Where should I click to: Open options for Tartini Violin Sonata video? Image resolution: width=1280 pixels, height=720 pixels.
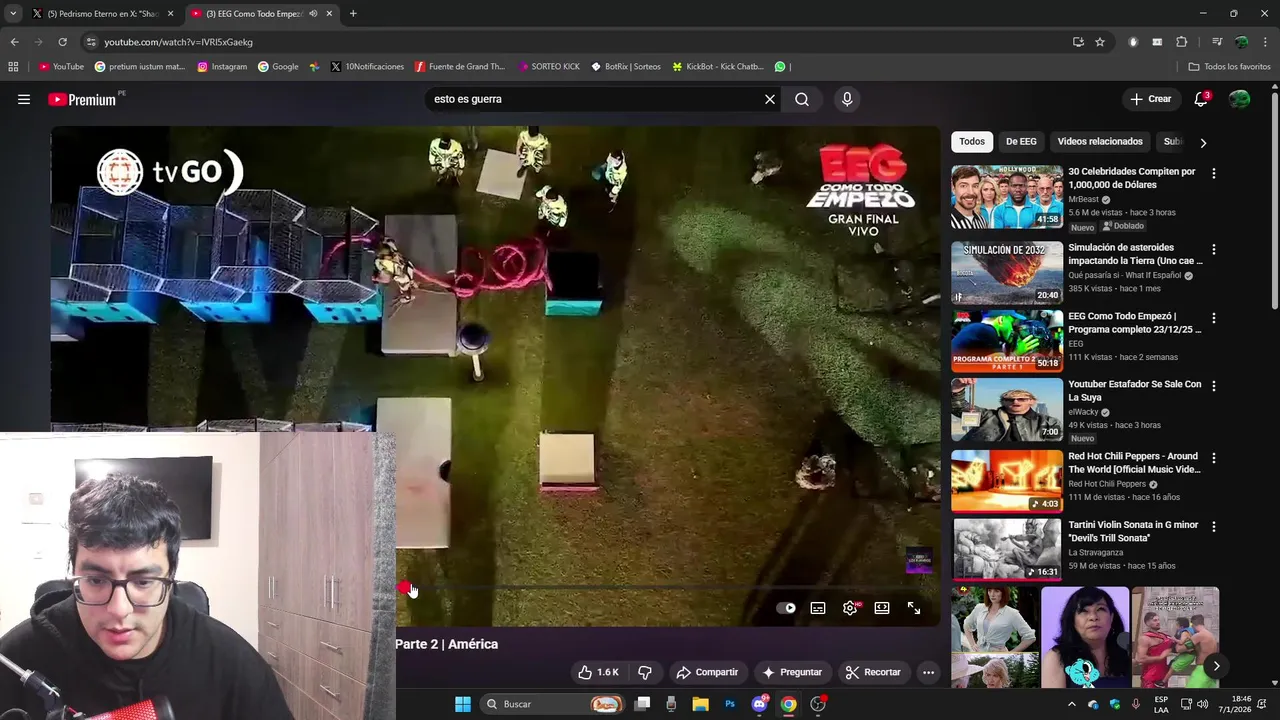[1214, 526]
